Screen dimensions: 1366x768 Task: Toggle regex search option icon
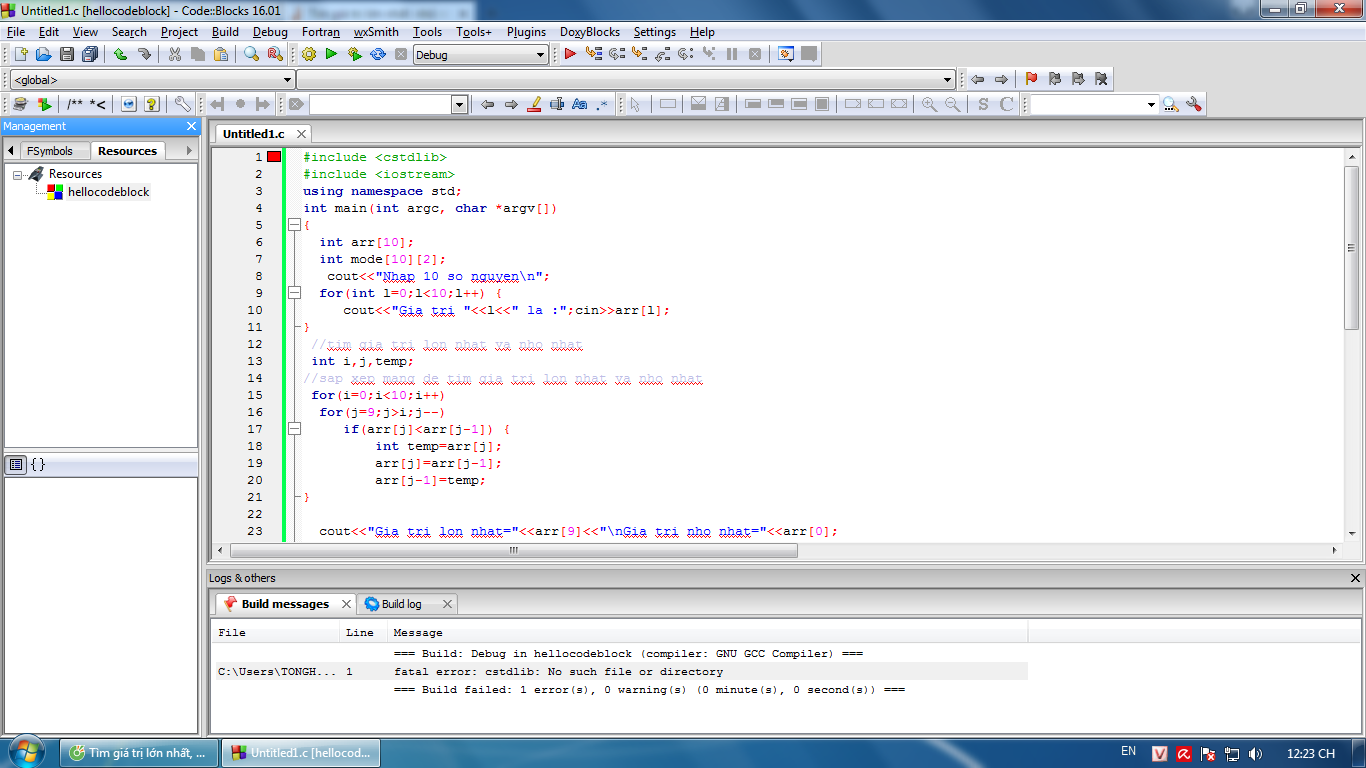point(602,104)
